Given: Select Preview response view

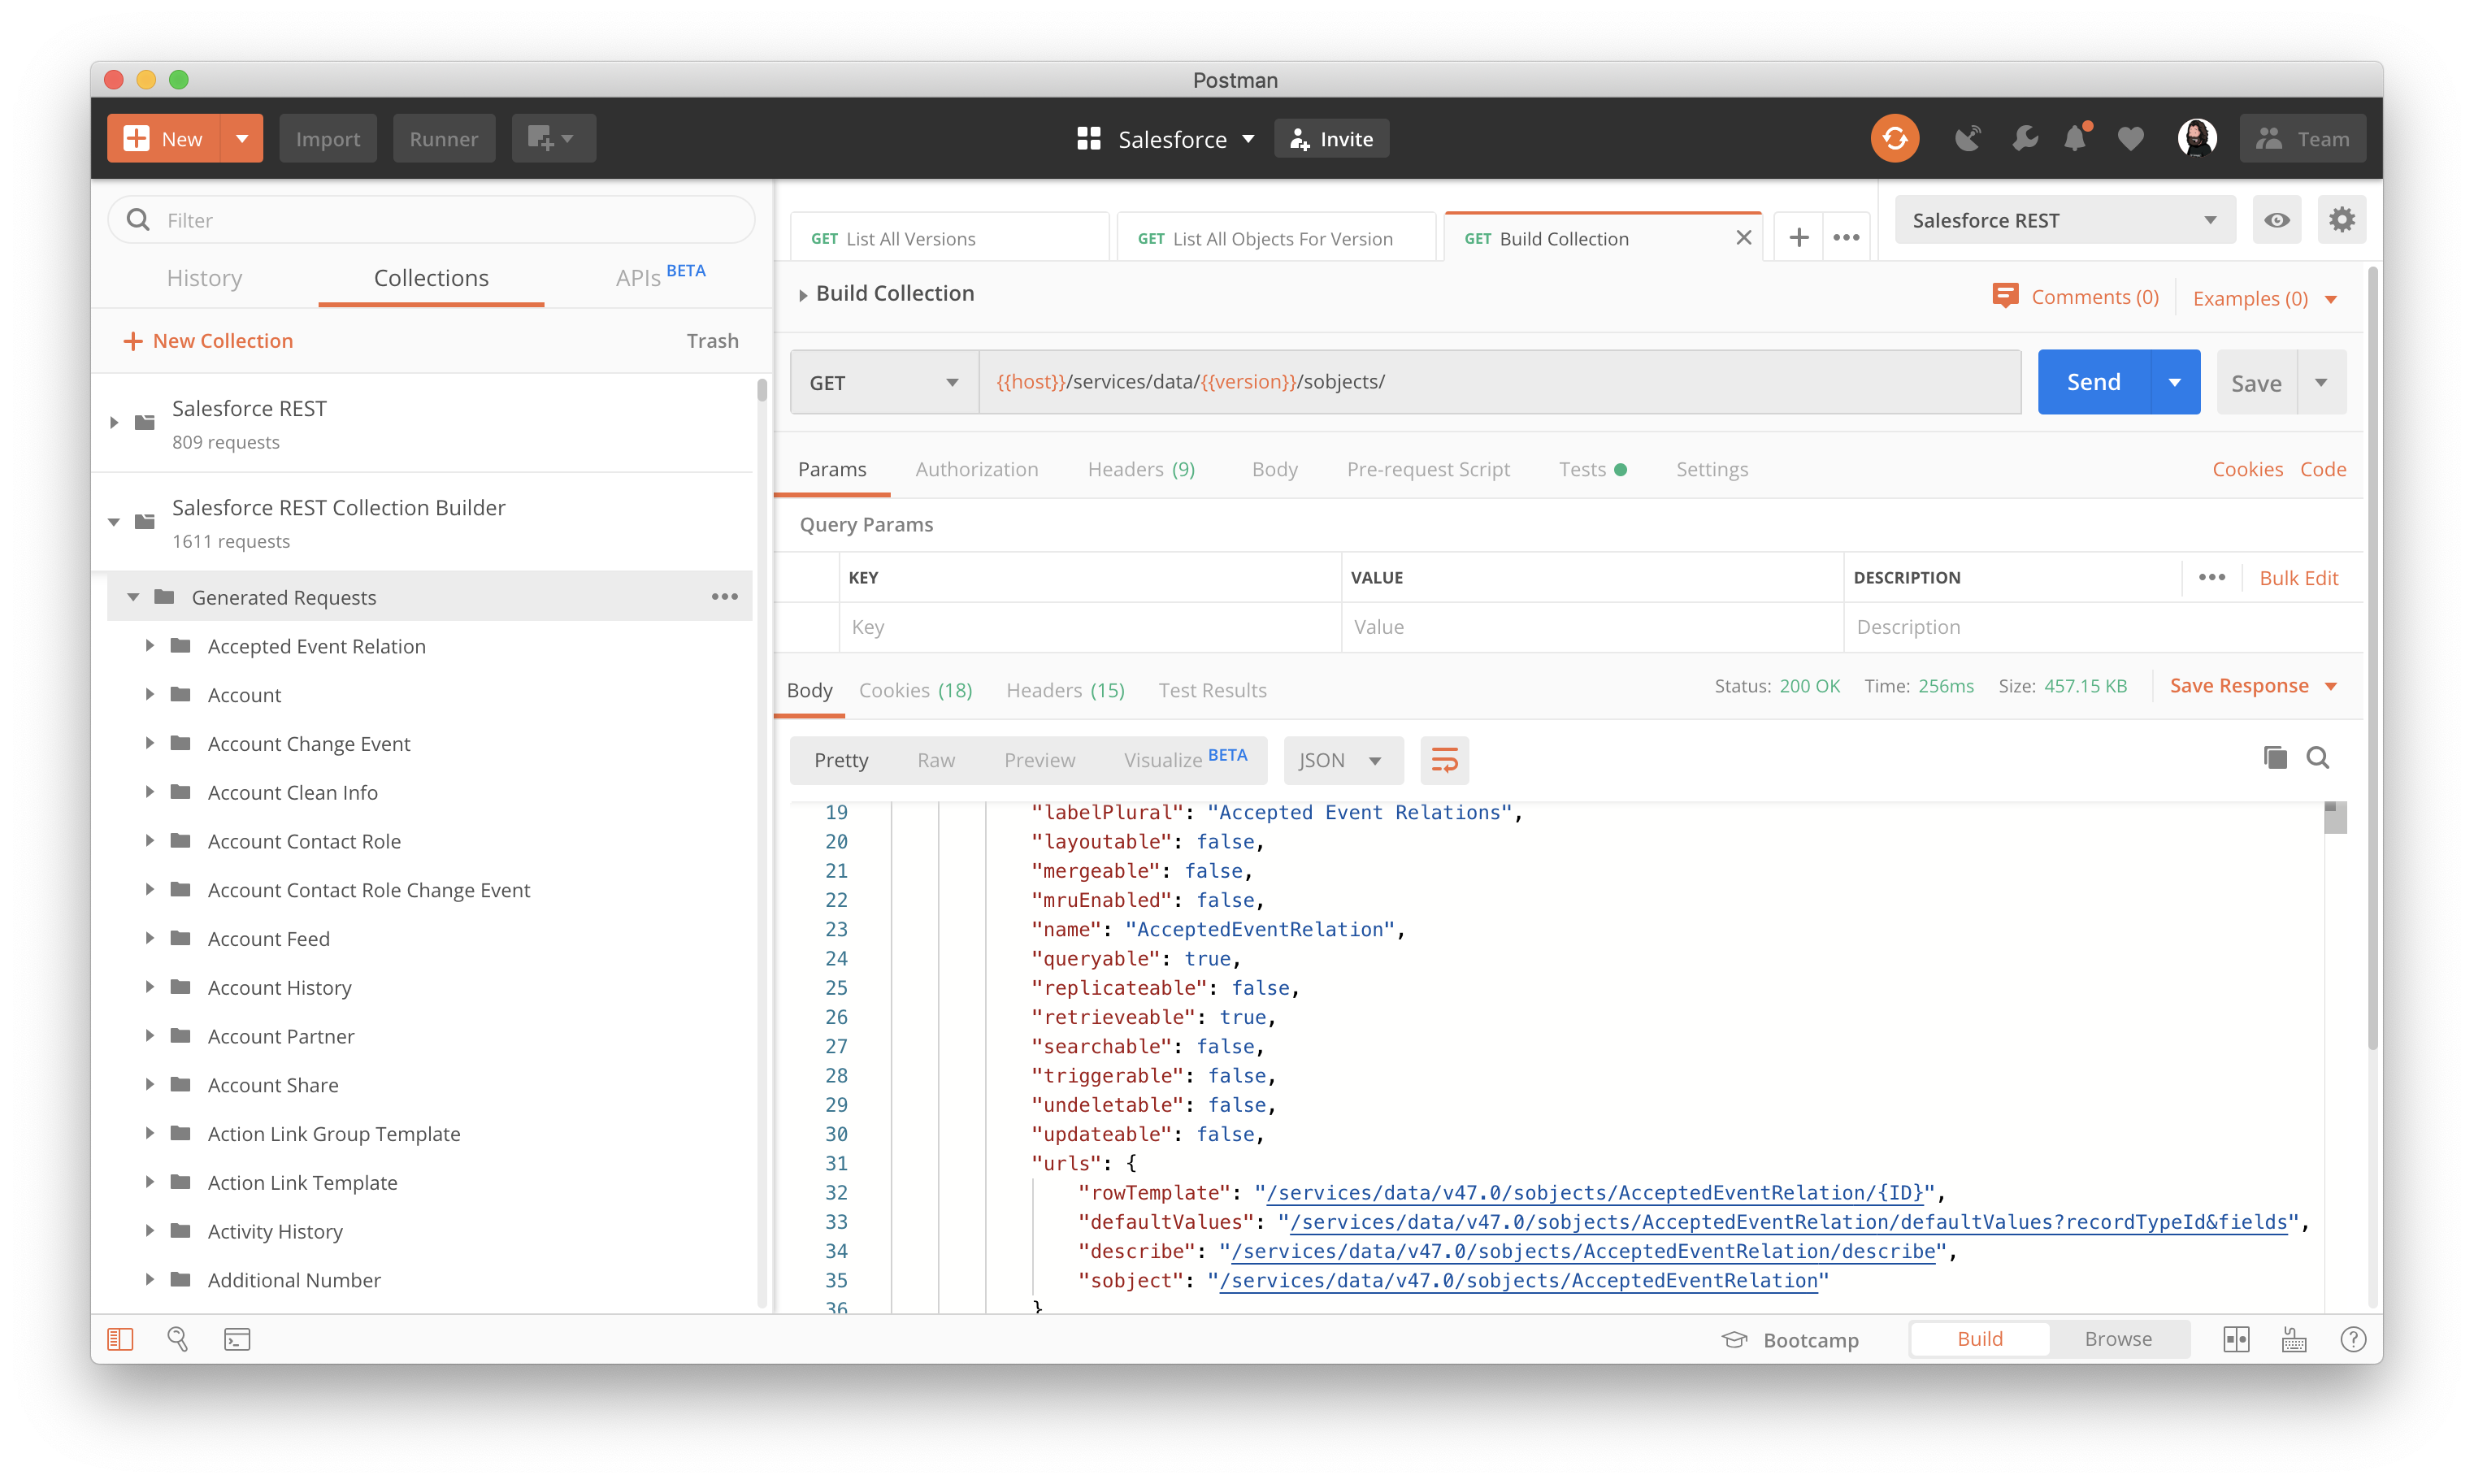Looking at the screenshot, I should click(x=1039, y=760).
